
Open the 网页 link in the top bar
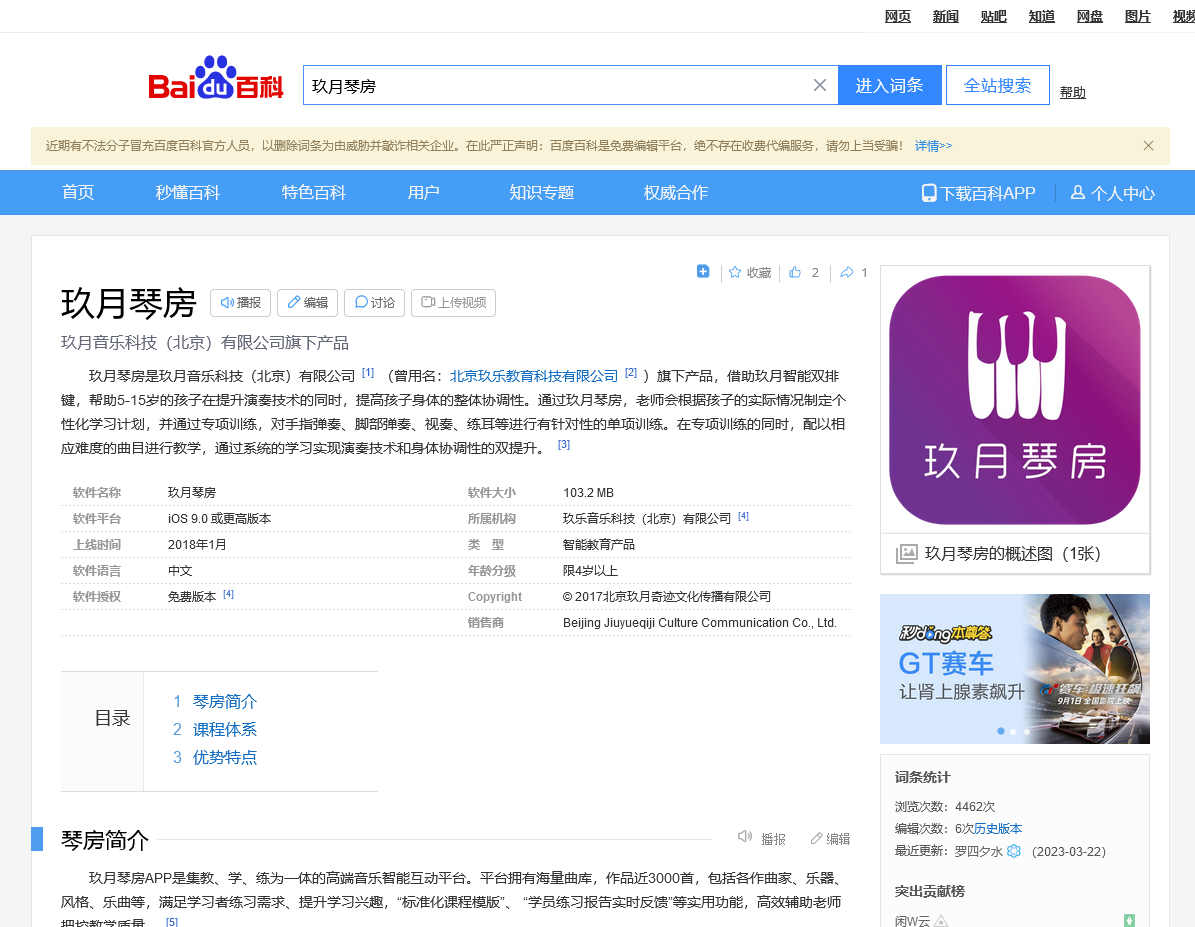point(898,16)
